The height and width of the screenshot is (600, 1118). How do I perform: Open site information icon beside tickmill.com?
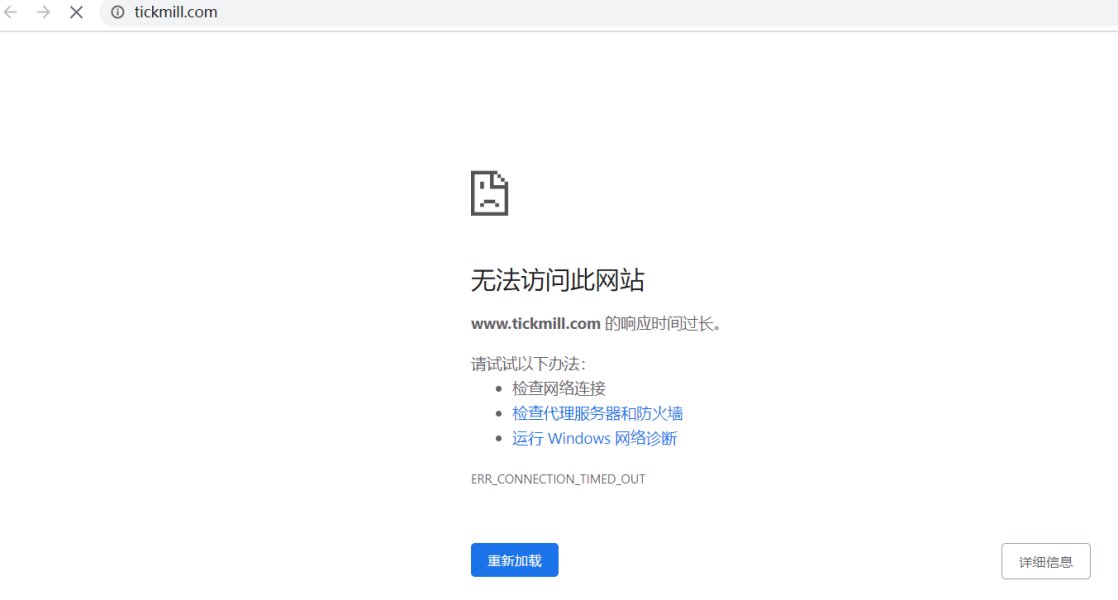[118, 12]
